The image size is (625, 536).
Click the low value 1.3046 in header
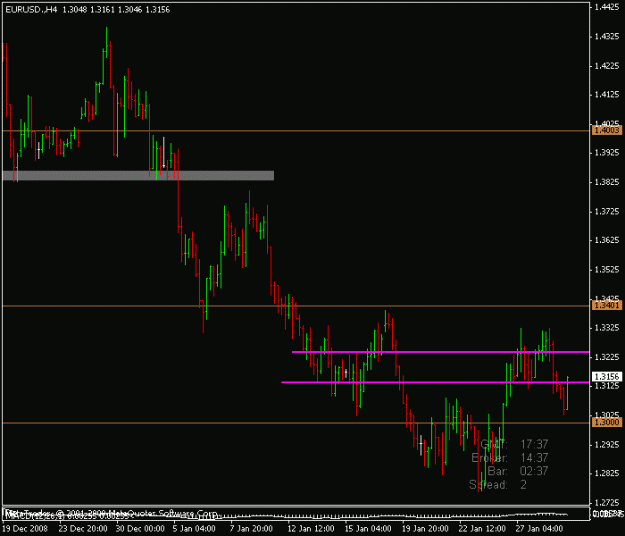point(130,10)
